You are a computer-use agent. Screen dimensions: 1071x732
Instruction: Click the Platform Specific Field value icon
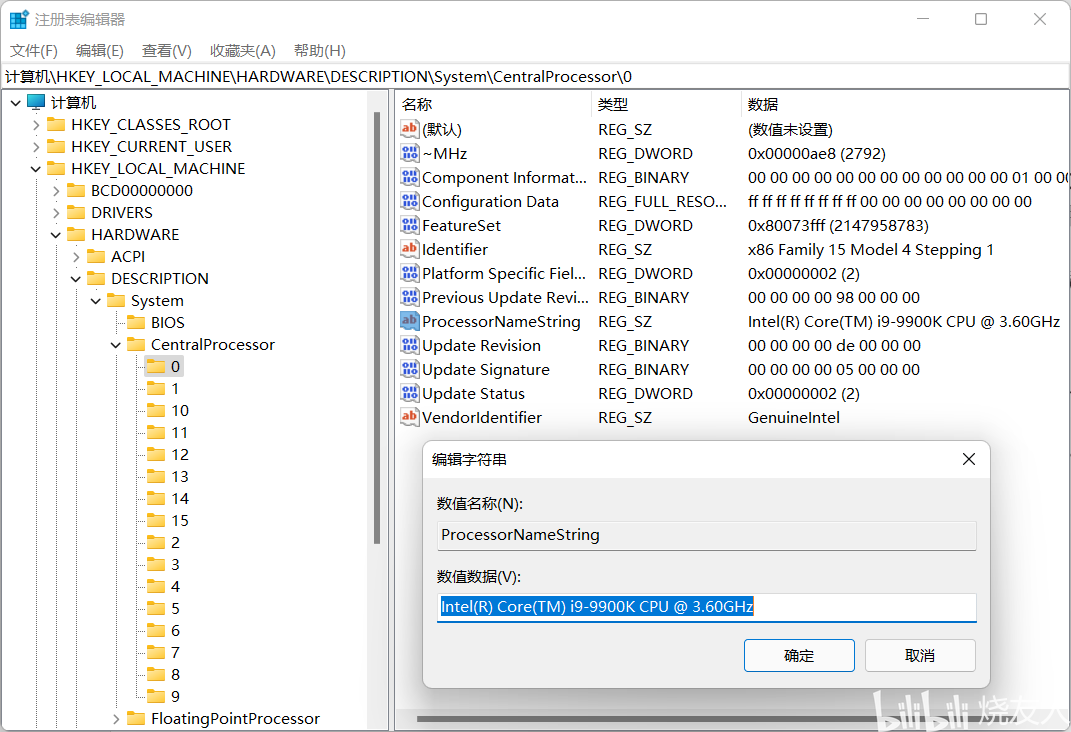click(x=409, y=273)
